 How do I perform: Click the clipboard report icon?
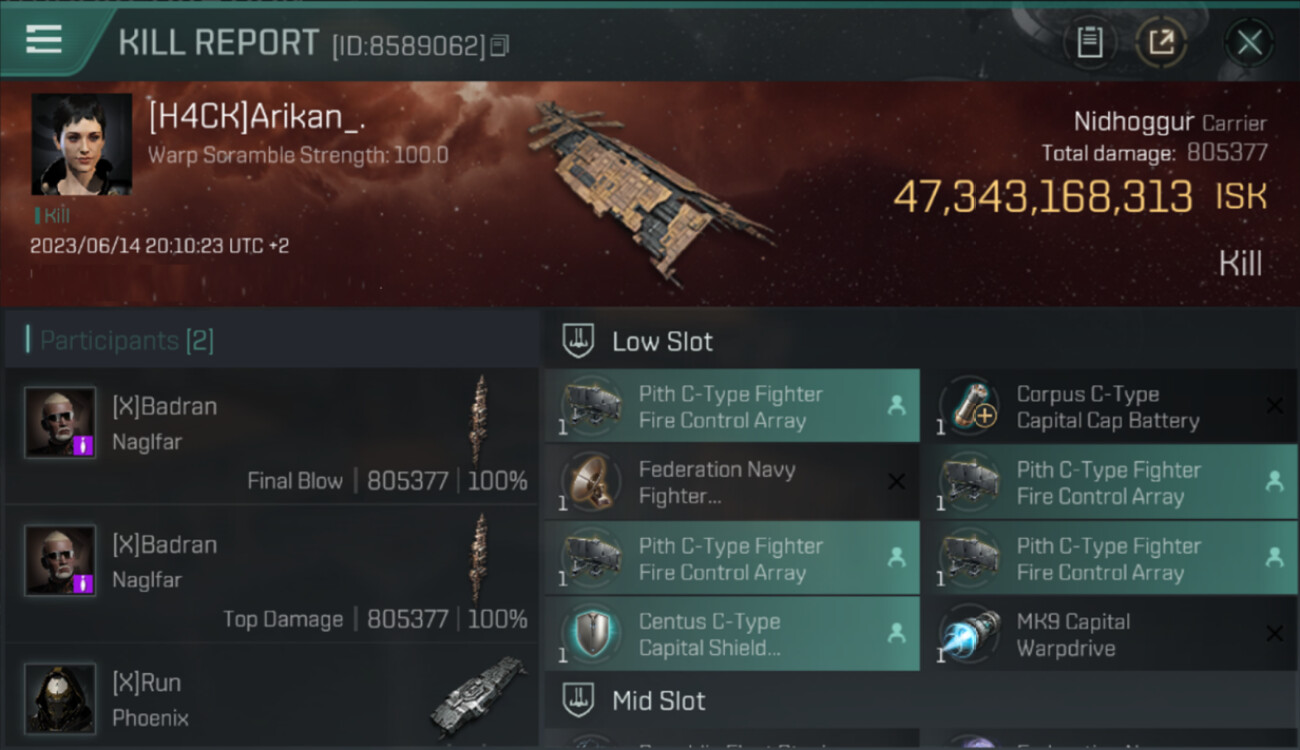click(x=1089, y=42)
